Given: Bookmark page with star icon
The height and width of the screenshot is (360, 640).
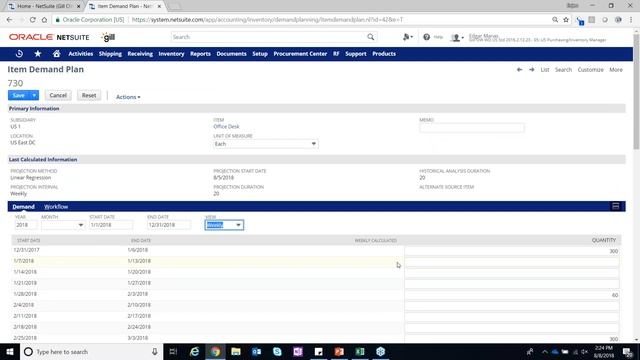Looking at the screenshot, I should [x=566, y=20].
